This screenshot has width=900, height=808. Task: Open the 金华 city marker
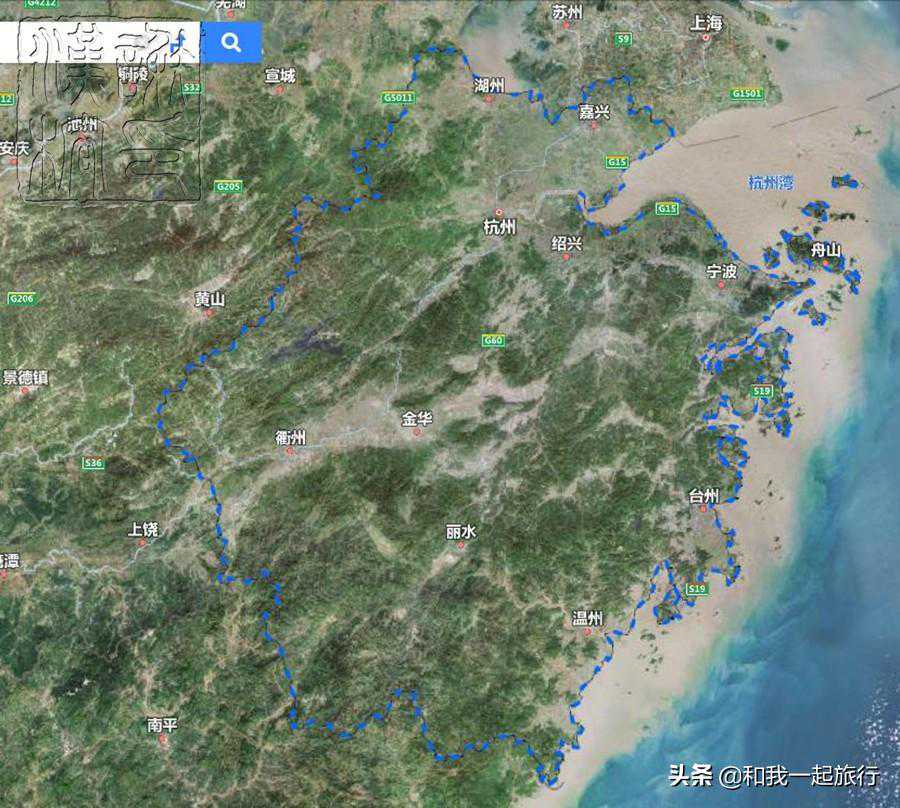417,432
